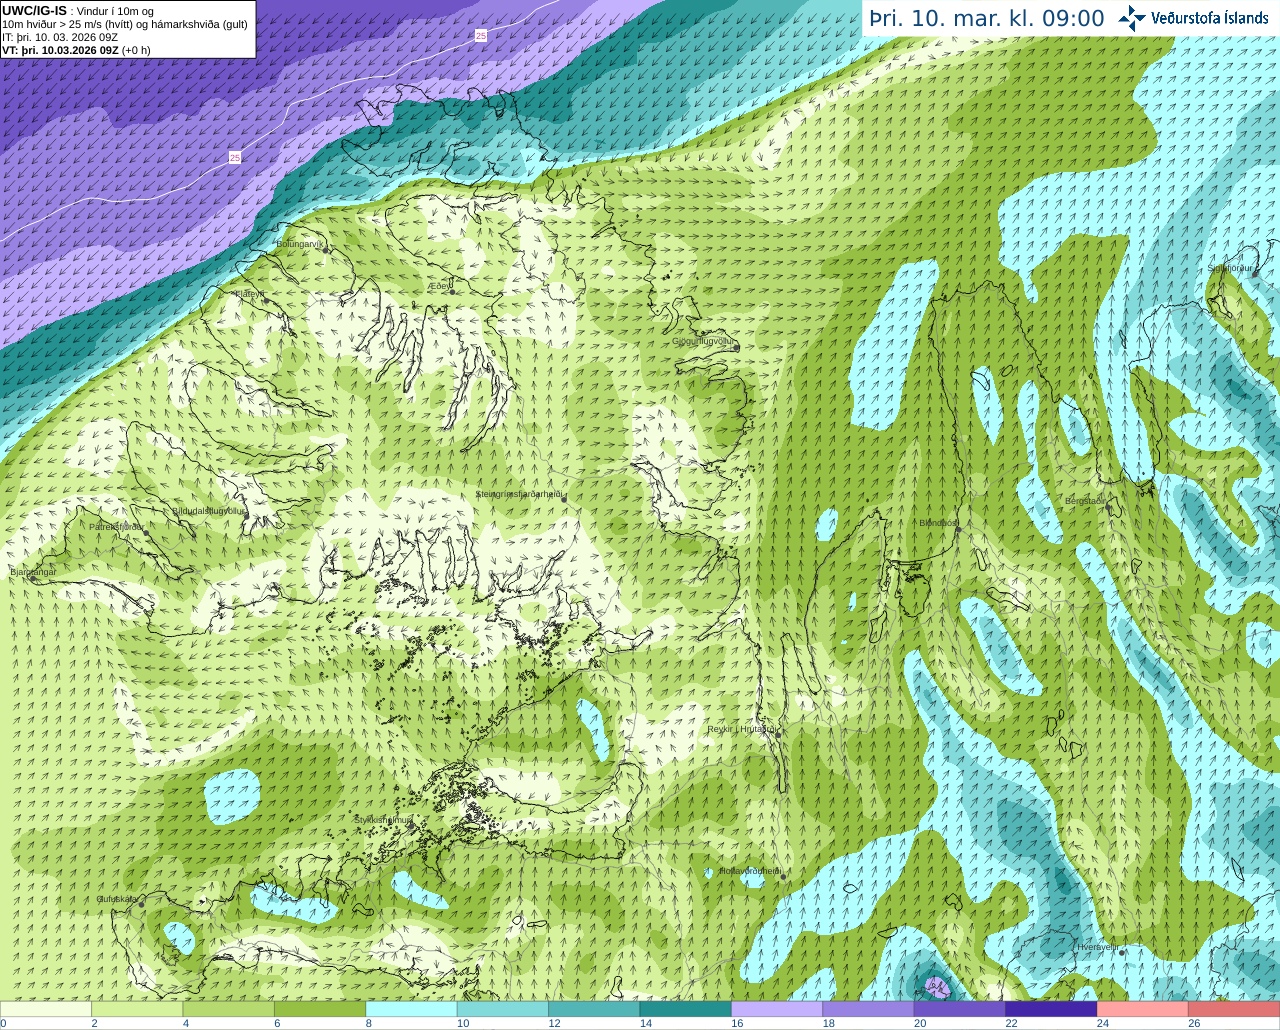The height and width of the screenshot is (1030, 1280).
Task: Click the Holtavörðuheiði station label
Action: click(750, 871)
